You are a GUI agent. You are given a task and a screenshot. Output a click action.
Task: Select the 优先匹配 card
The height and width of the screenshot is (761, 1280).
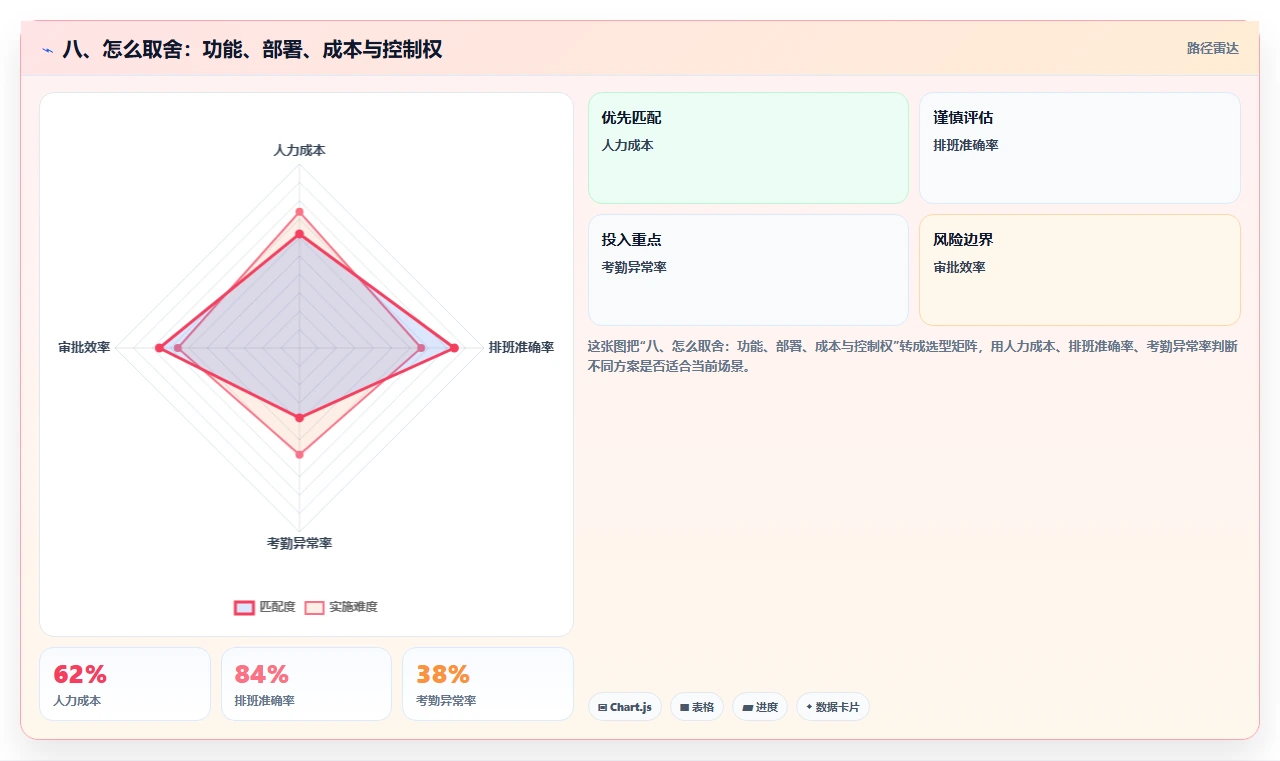748,148
